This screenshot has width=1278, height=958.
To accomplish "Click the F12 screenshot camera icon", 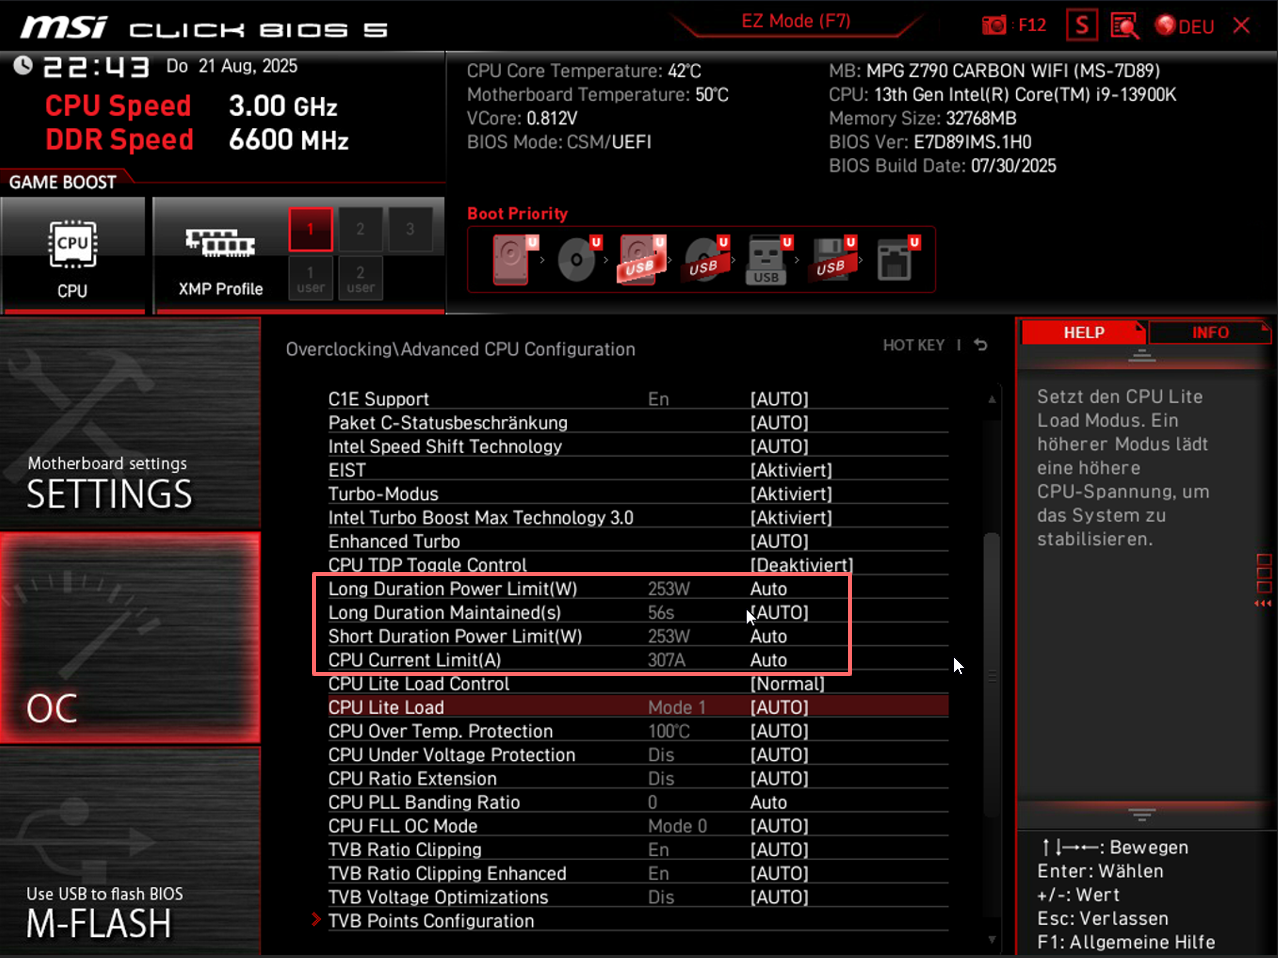I will (x=994, y=25).
